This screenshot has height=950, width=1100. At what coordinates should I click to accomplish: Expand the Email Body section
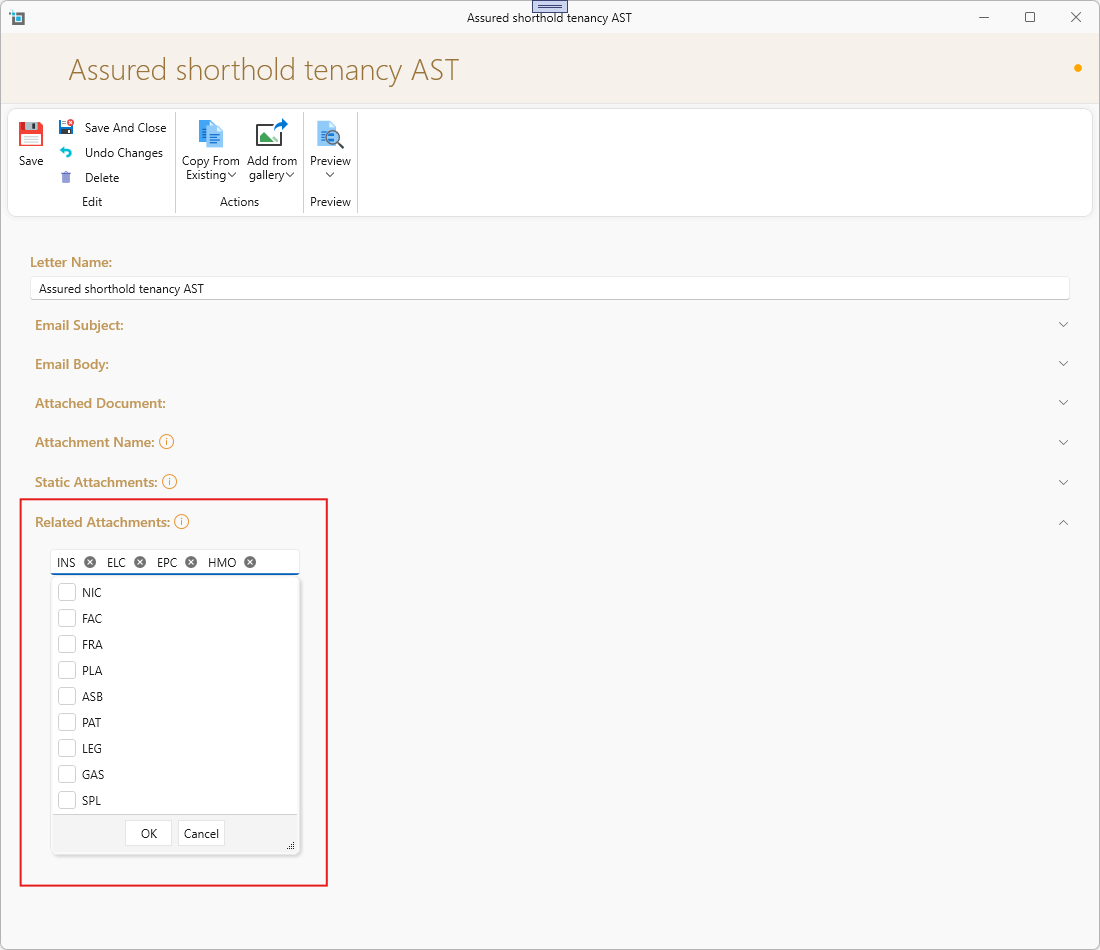pos(1063,364)
